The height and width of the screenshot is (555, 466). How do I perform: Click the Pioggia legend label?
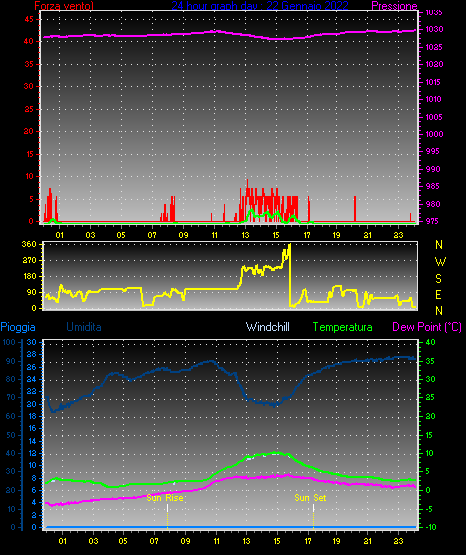[x=18, y=327]
